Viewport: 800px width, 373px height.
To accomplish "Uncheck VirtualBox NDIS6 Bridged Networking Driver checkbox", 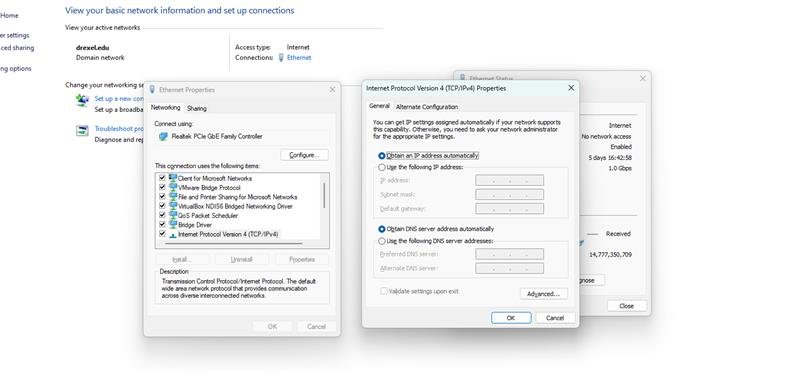I will [x=162, y=206].
